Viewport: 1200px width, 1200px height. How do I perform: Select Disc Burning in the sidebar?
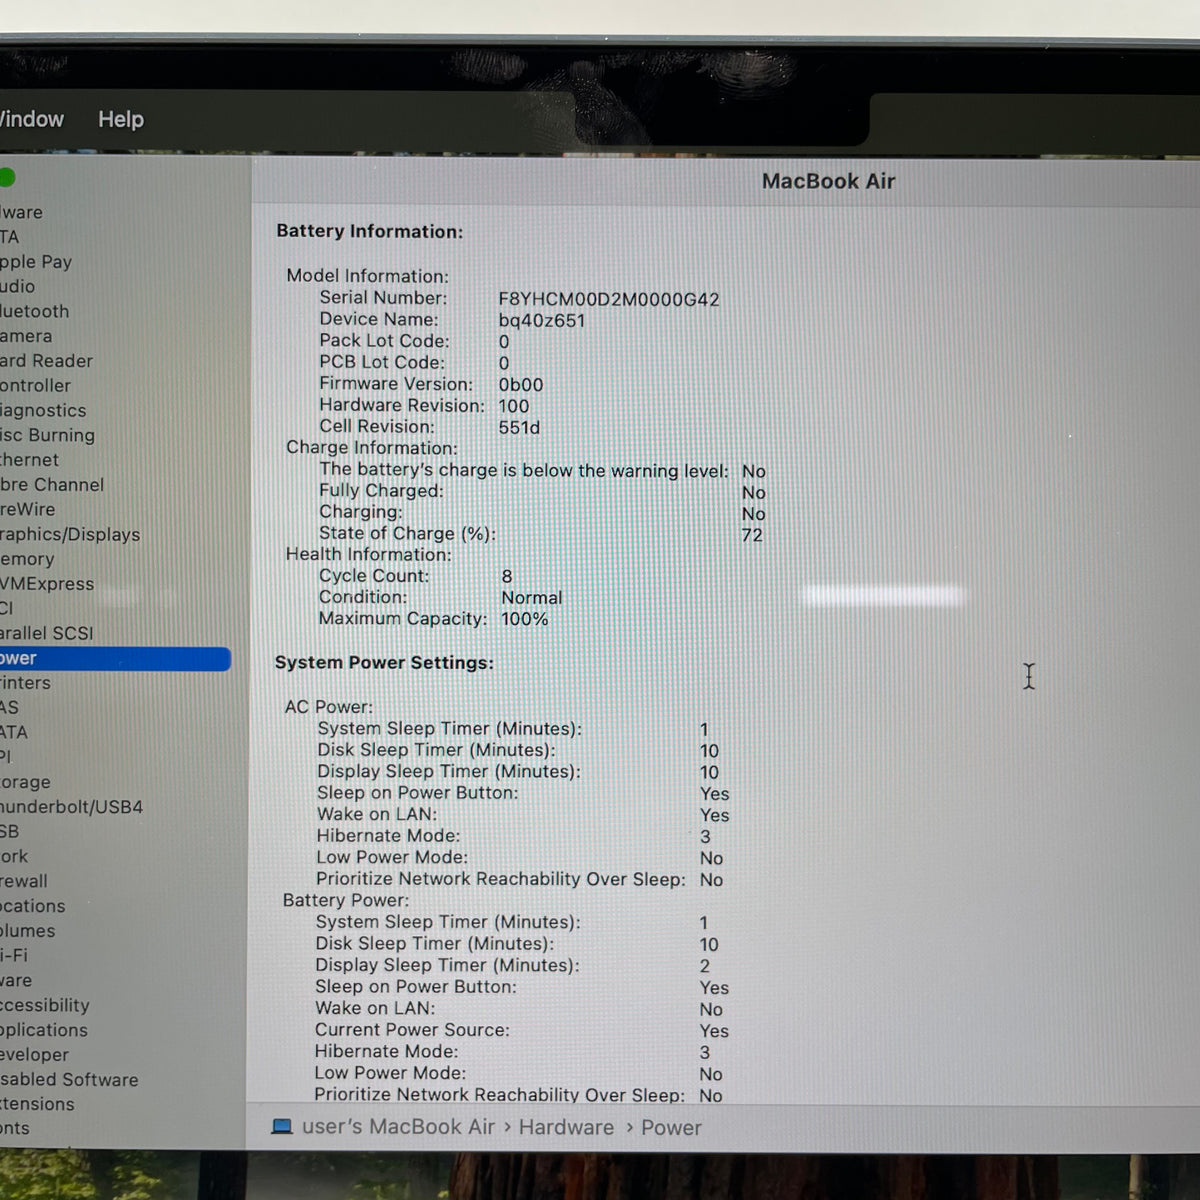point(47,436)
